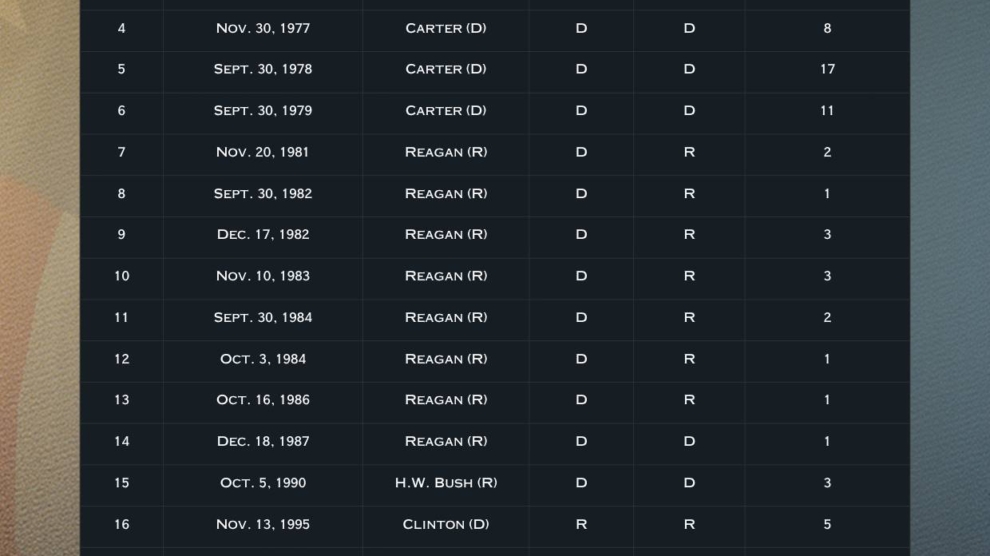Click the date cell Nov. 30, 1977

click(x=263, y=28)
